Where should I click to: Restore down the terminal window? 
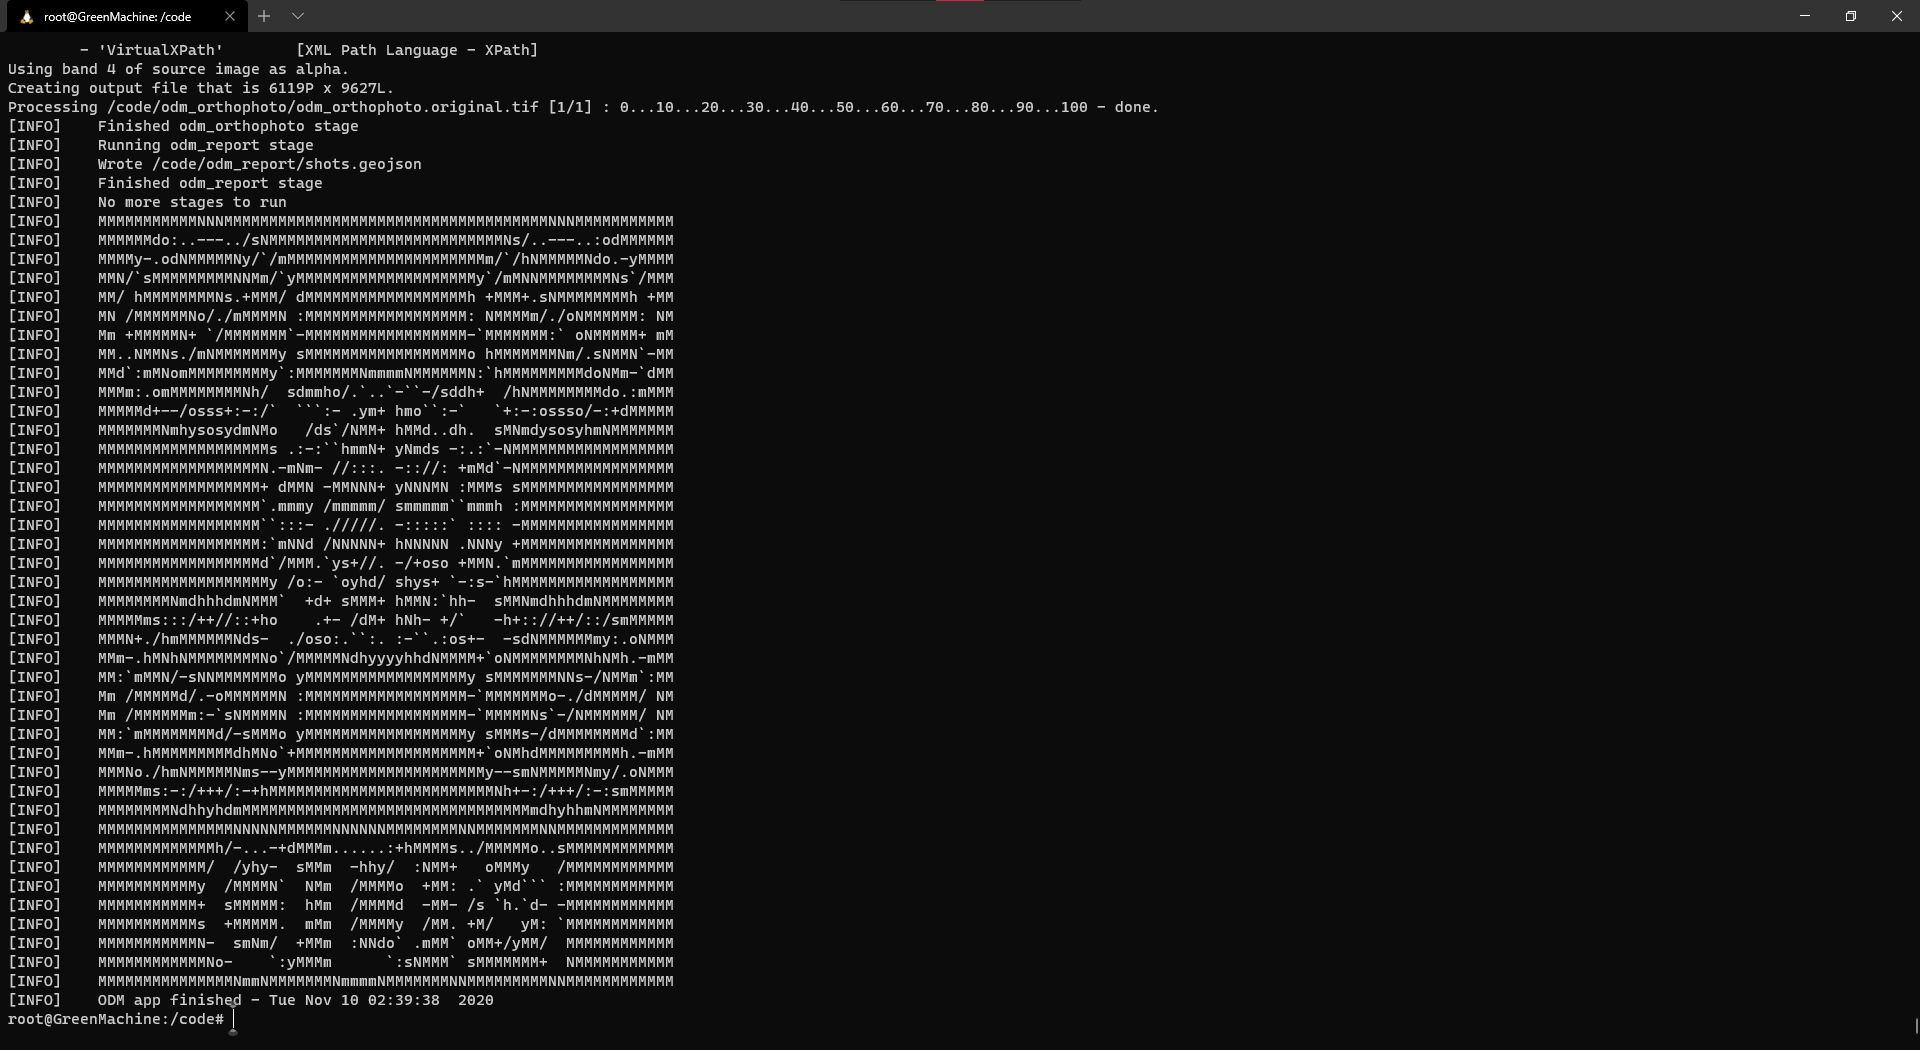point(1850,16)
